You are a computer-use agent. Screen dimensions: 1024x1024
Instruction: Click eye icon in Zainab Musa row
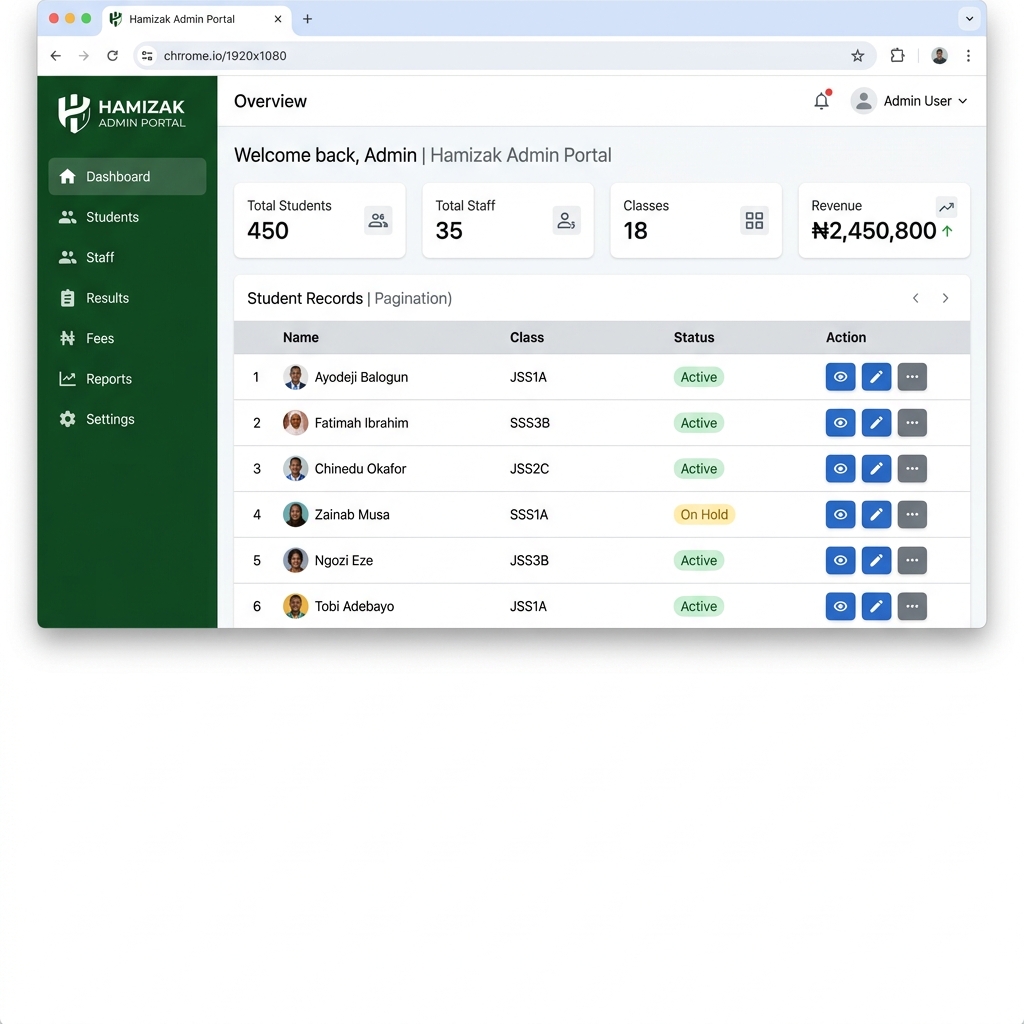point(840,514)
